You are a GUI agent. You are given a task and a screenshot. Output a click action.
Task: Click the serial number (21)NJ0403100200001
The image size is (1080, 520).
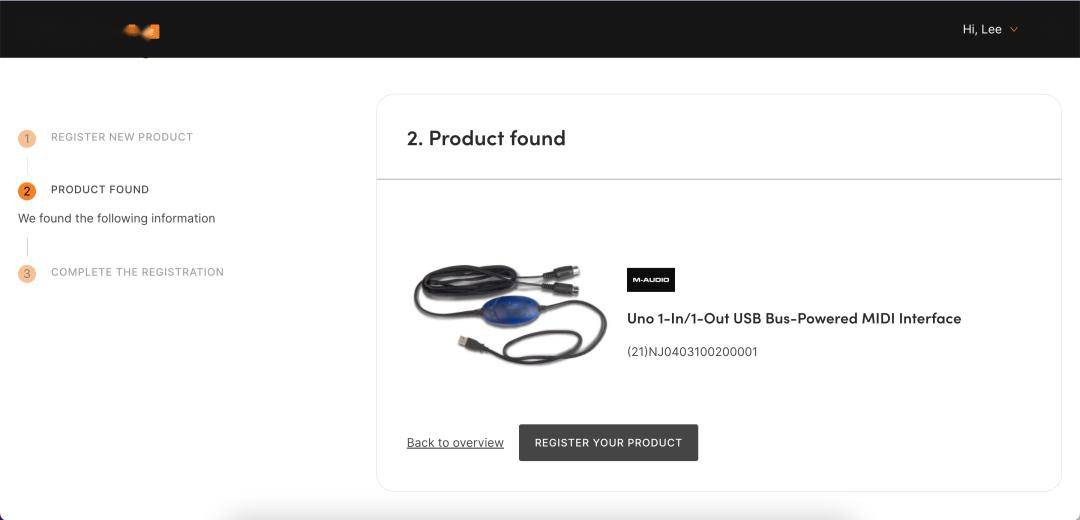click(692, 352)
